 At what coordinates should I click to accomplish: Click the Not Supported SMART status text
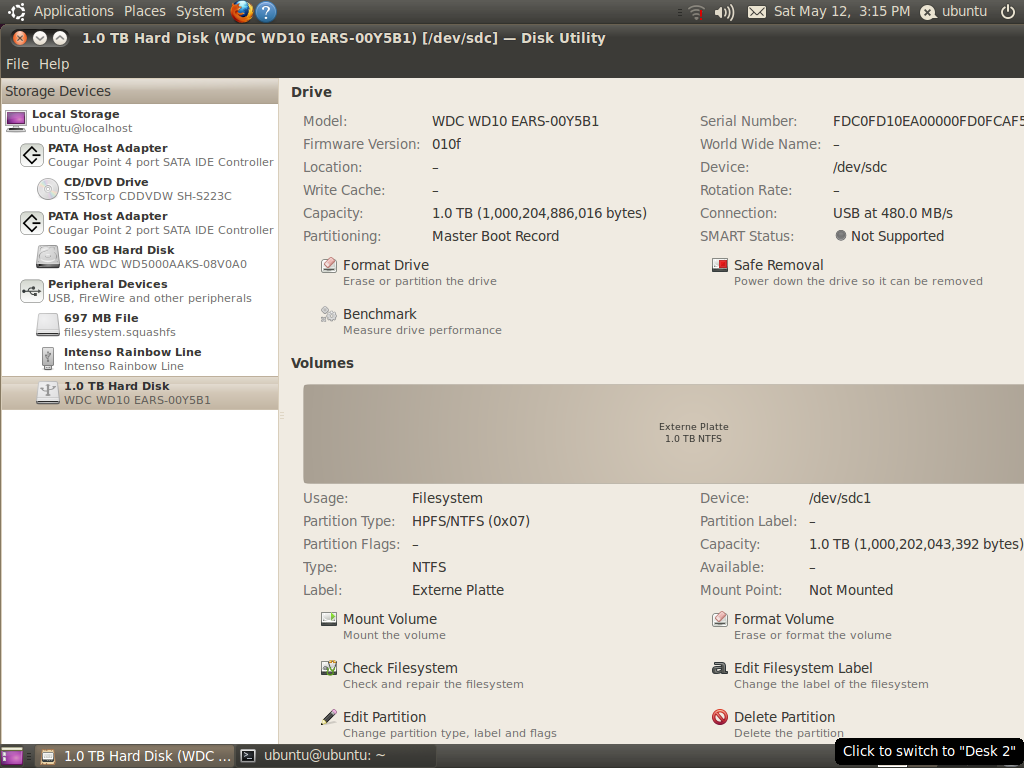tap(897, 236)
